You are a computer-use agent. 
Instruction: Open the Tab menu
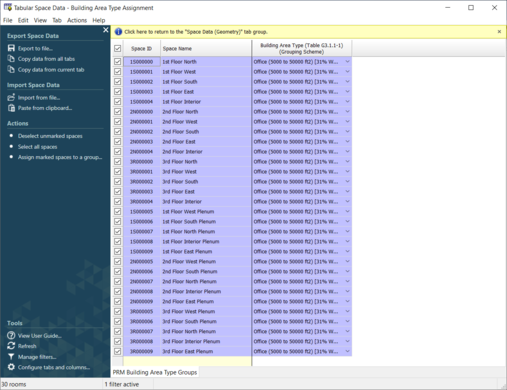point(57,20)
